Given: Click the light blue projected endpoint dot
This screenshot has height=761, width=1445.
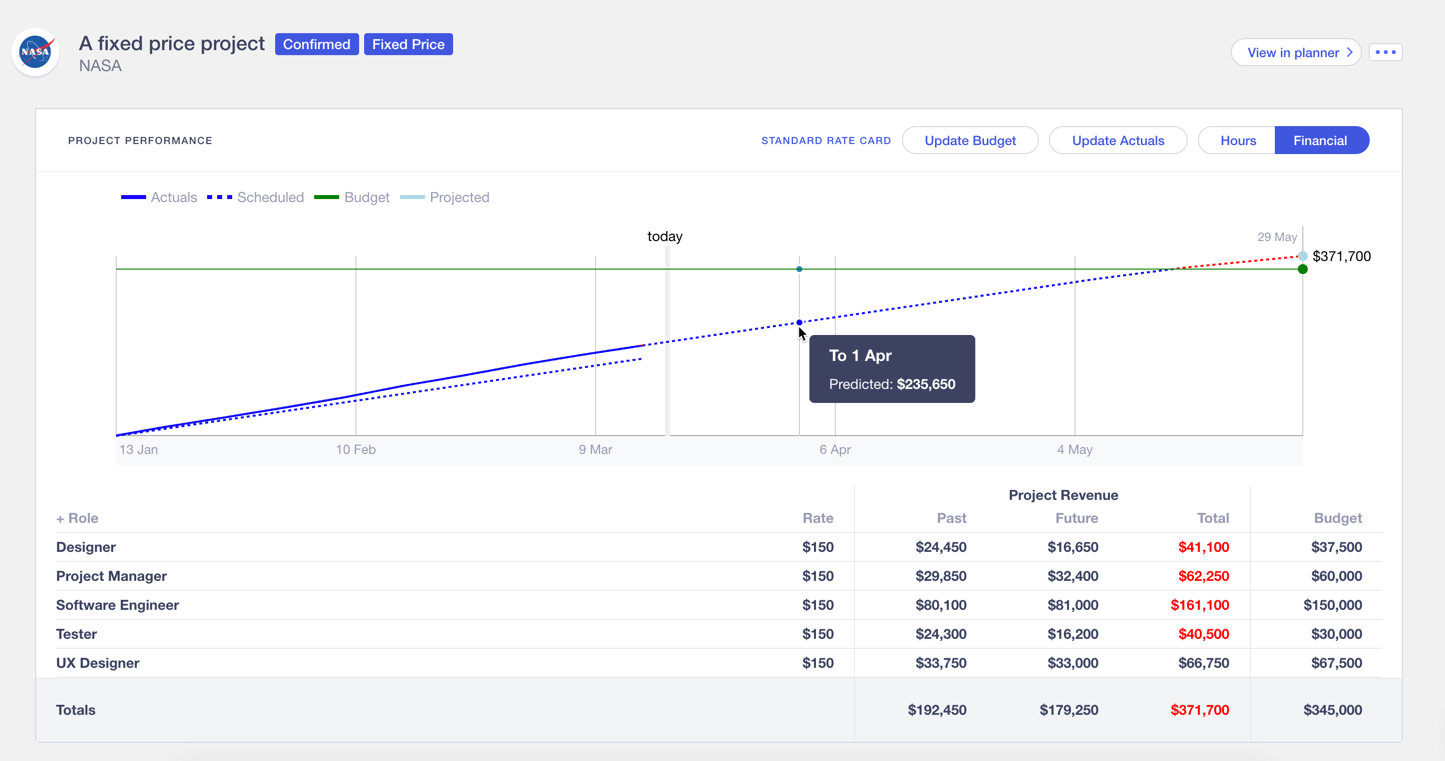Looking at the screenshot, I should pos(1302,257).
